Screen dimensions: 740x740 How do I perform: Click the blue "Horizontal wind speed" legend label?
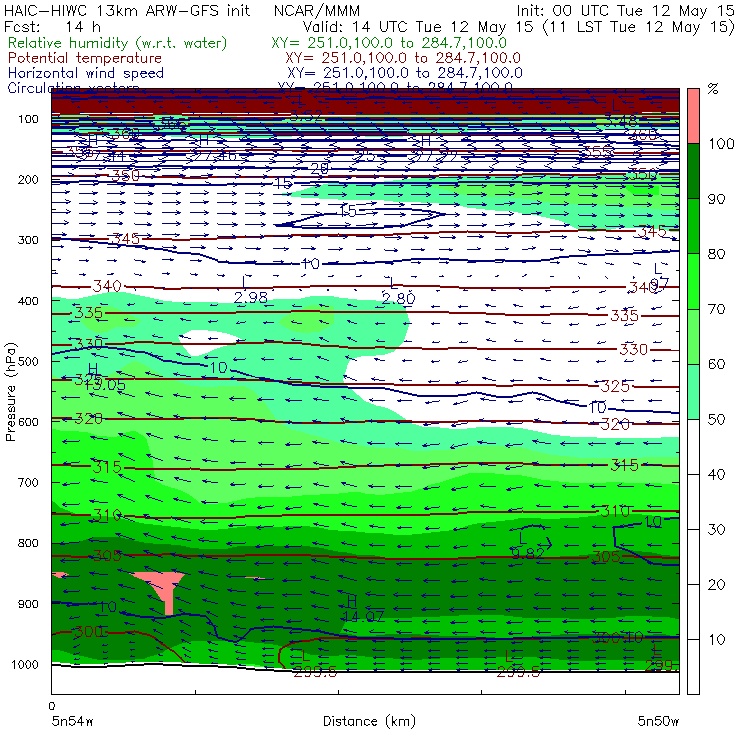(x=86, y=73)
